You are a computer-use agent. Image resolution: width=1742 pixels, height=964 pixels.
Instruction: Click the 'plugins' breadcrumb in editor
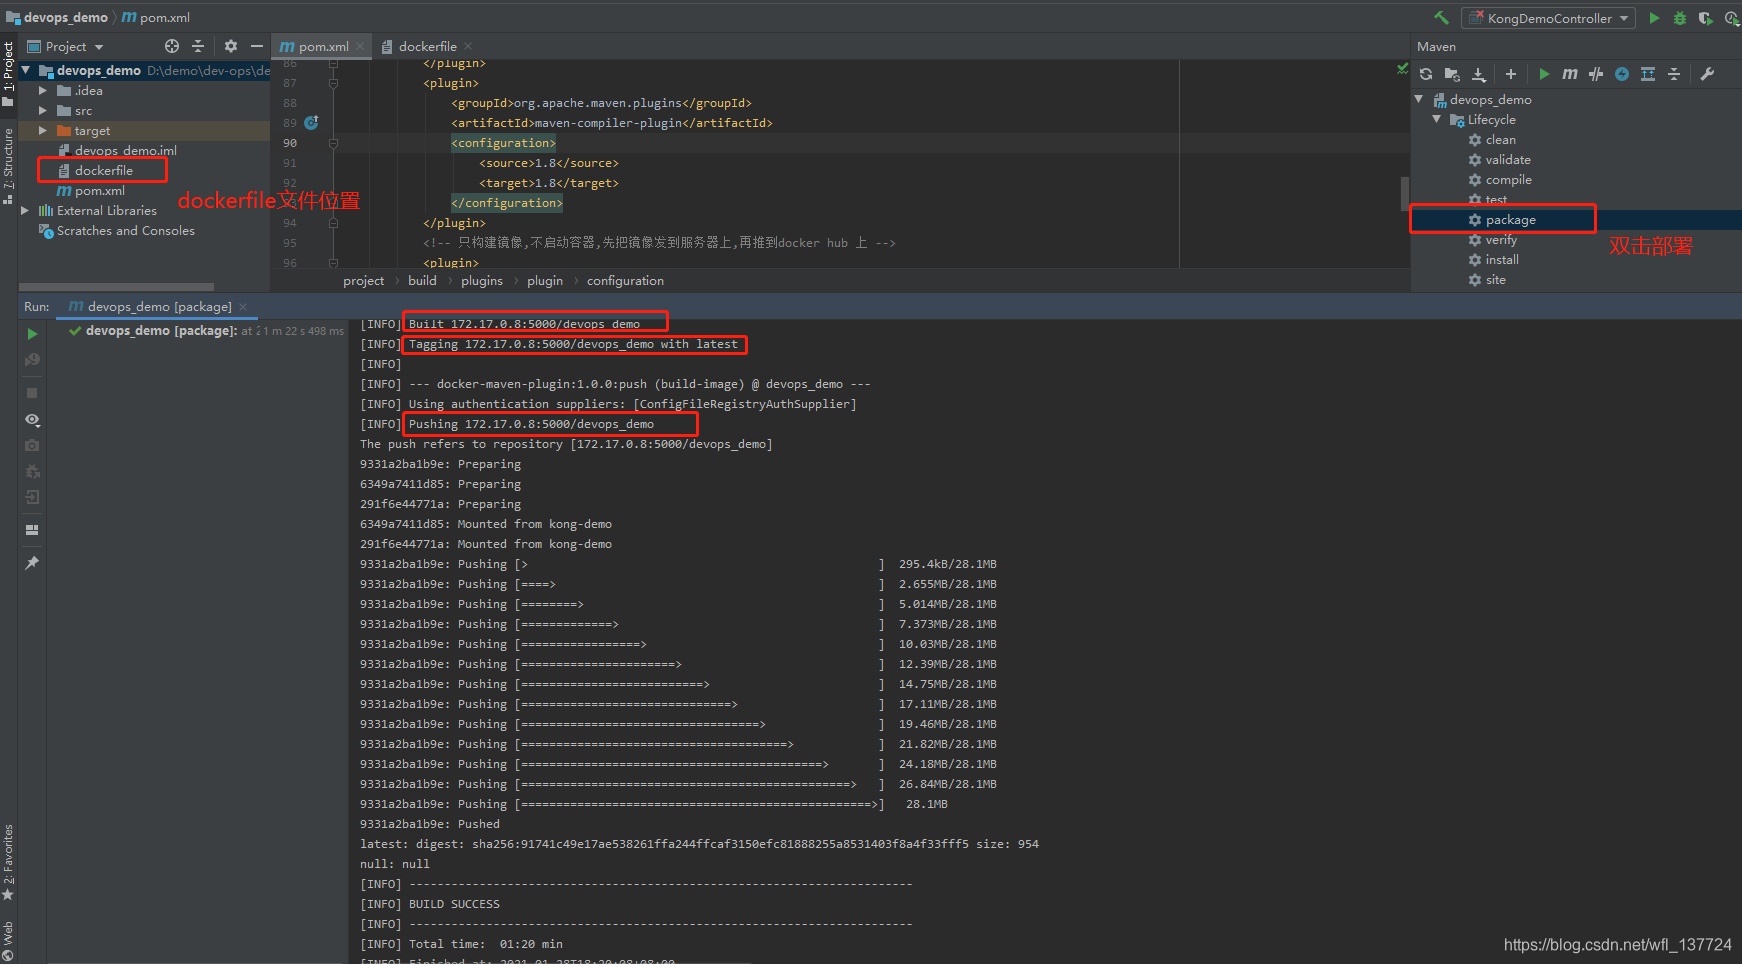coord(482,280)
